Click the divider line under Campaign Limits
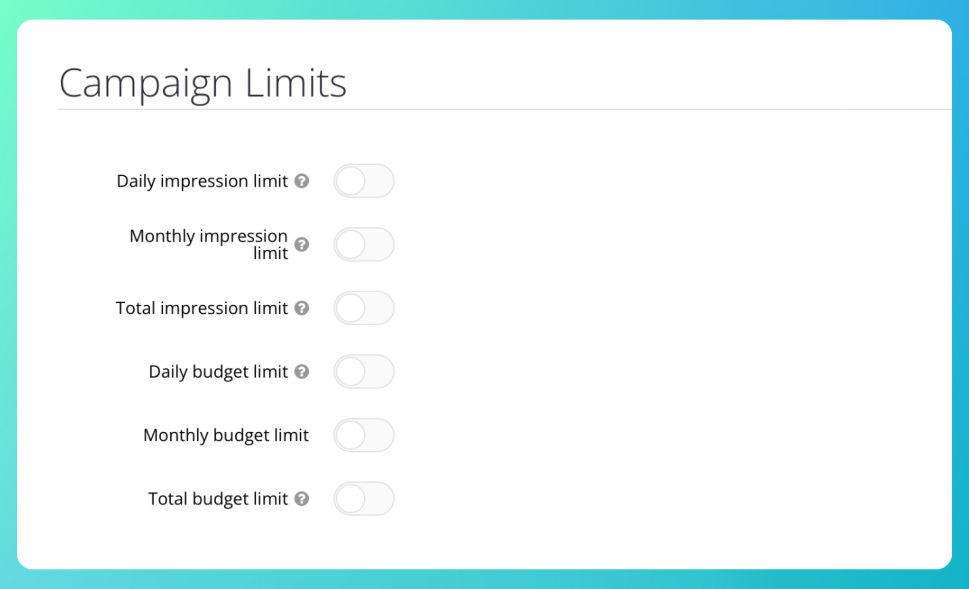Image resolution: width=969 pixels, height=589 pixels. coord(505,109)
